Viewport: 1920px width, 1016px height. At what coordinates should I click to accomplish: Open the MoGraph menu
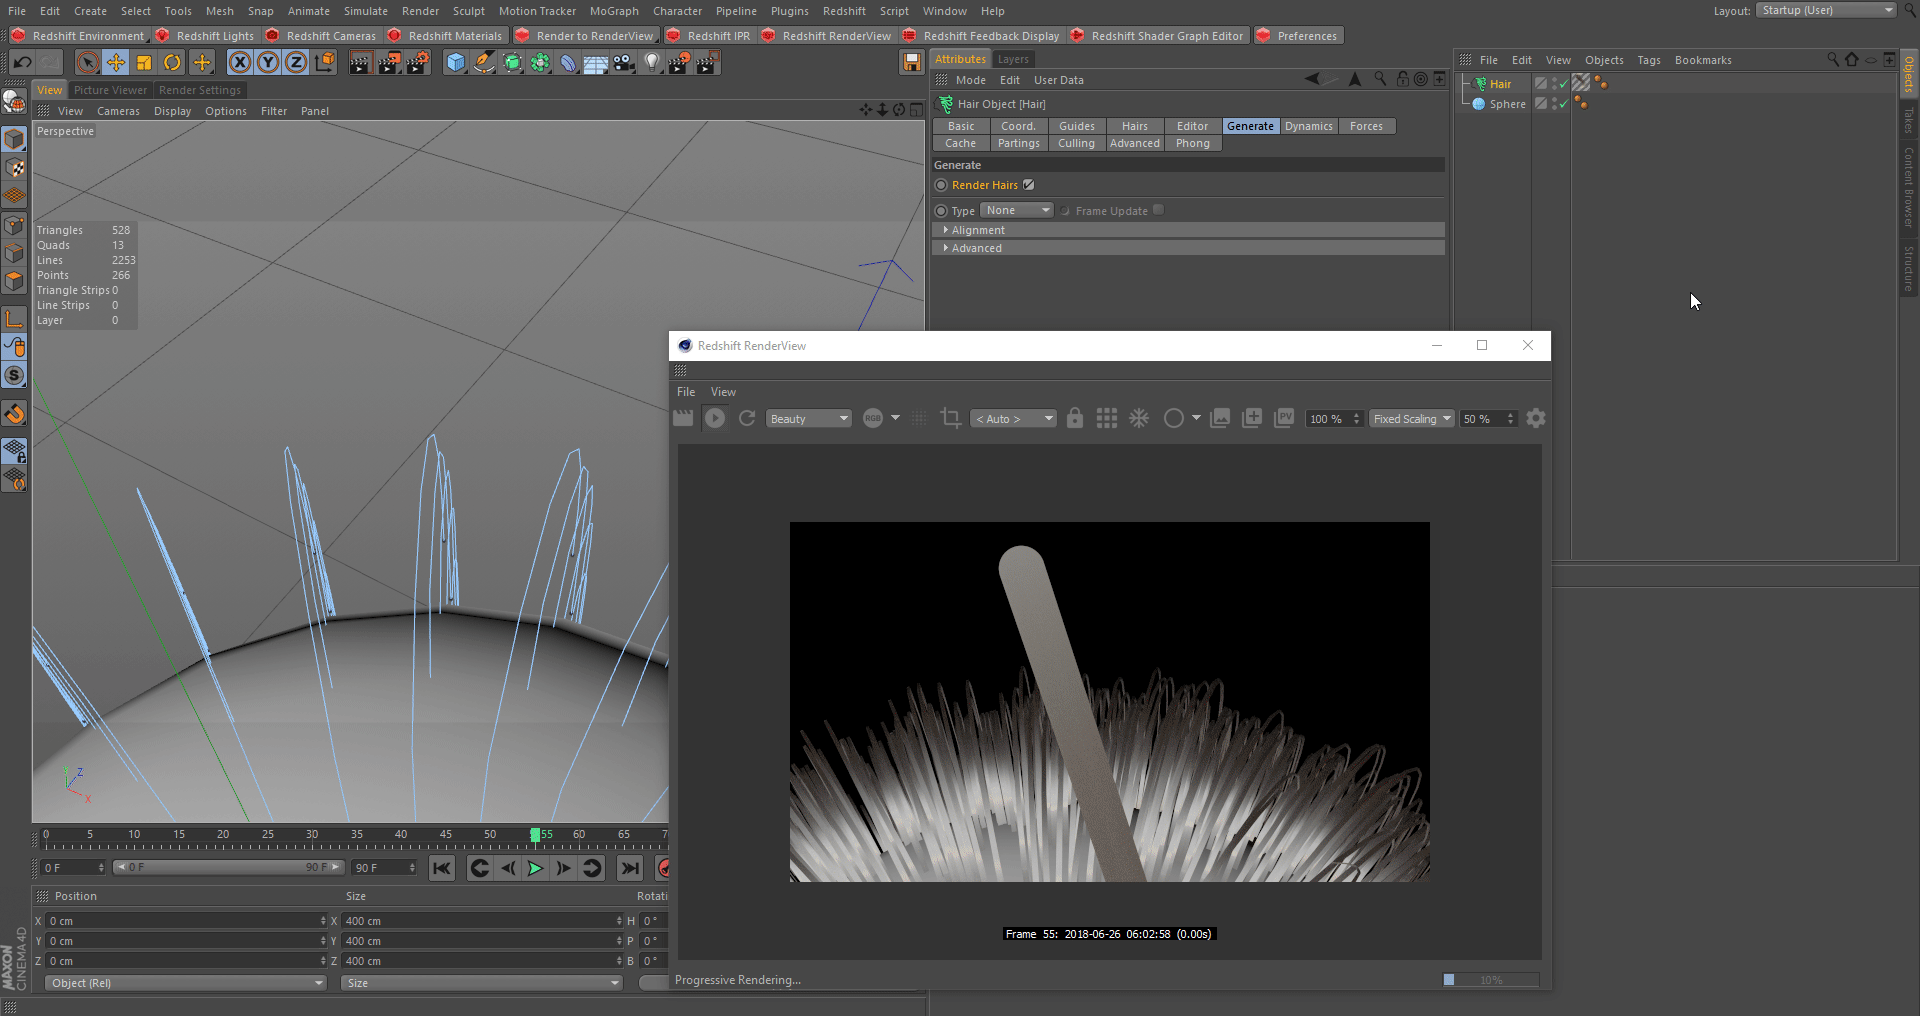(614, 11)
